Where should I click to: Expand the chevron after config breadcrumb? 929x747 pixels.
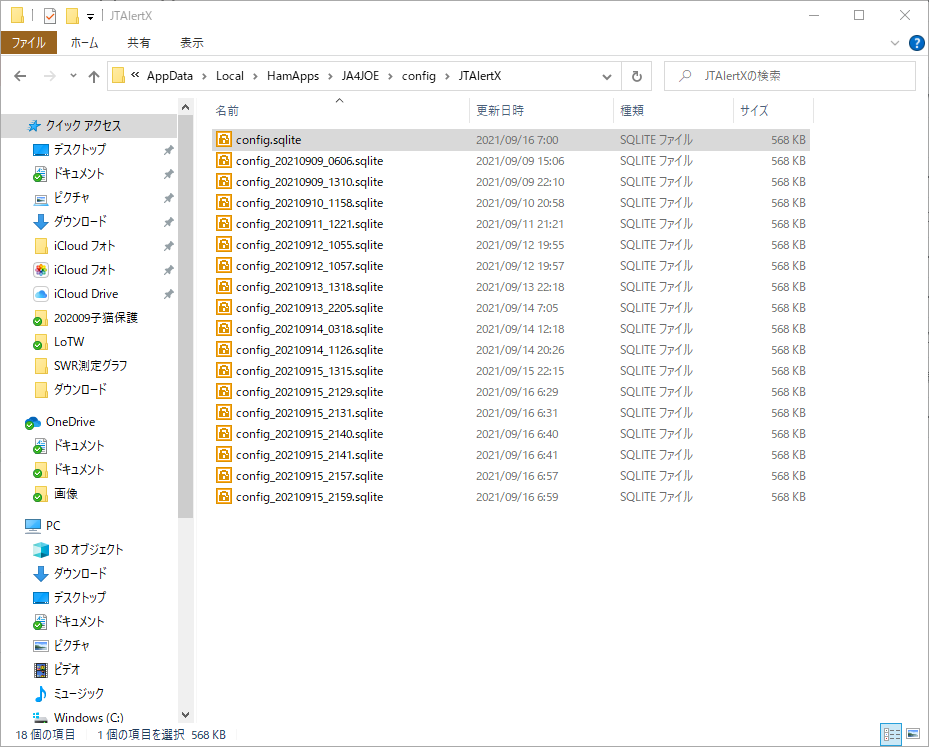coord(447,76)
